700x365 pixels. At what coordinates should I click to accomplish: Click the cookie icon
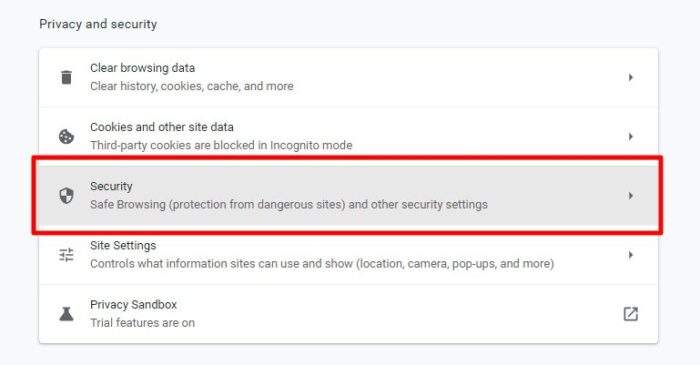[x=67, y=137]
